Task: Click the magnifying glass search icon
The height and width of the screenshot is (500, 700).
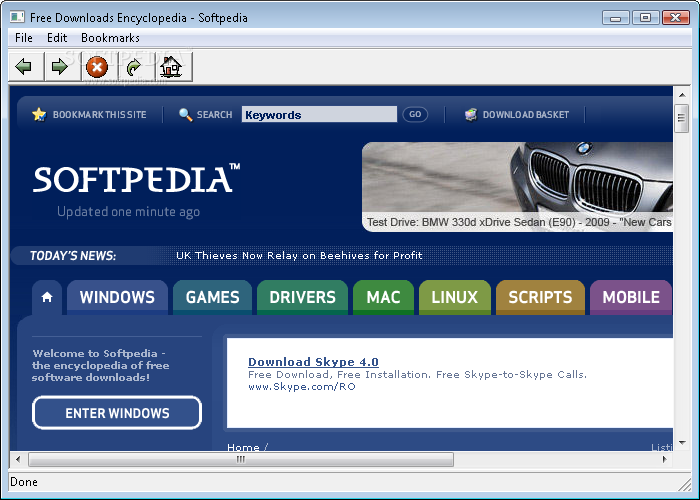Action: coord(185,115)
